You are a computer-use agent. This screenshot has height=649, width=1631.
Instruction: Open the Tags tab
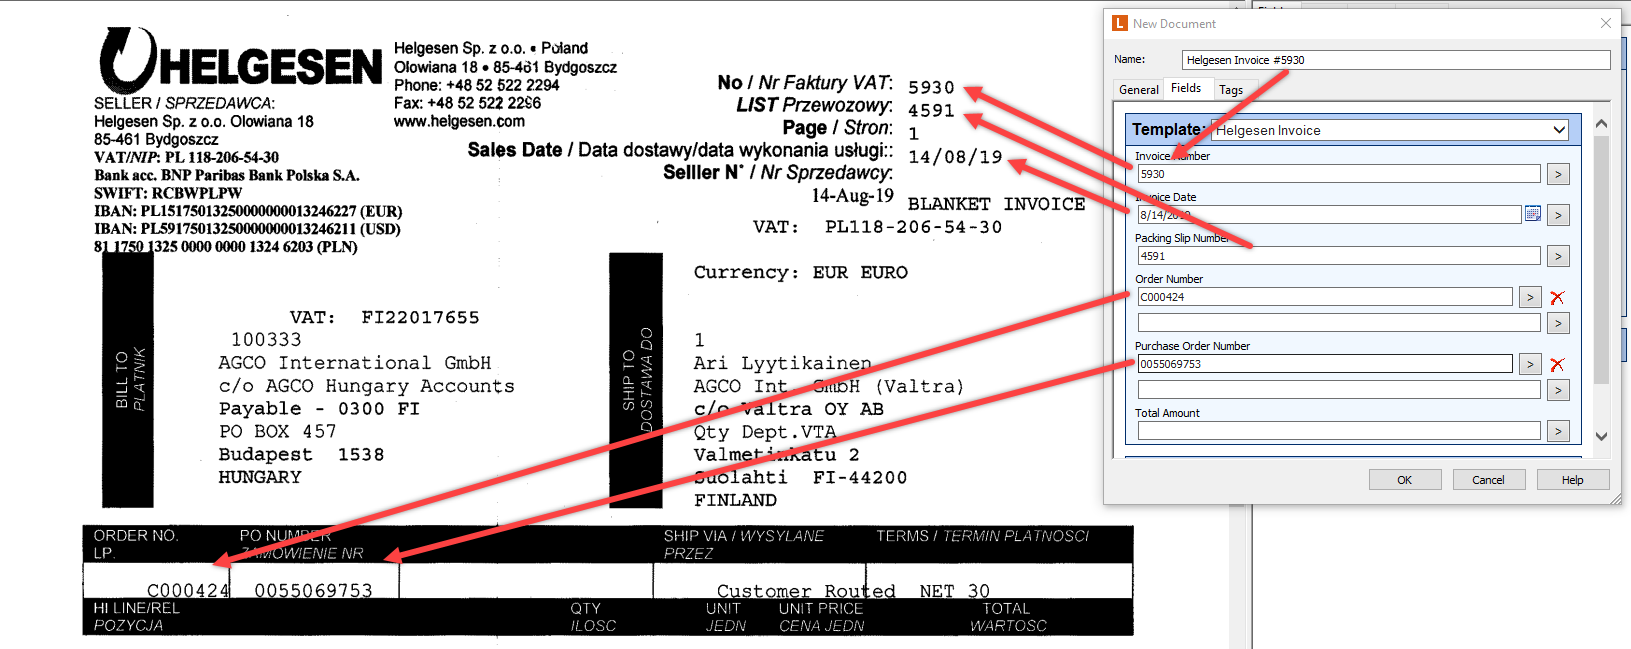coord(1231,89)
